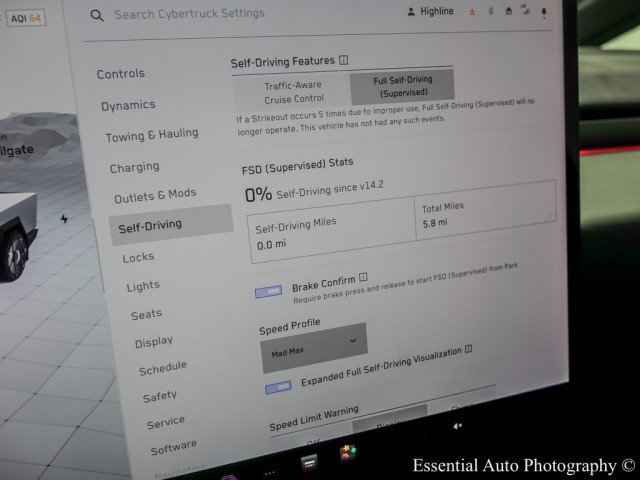Open Outlets & Mods settings
The width and height of the screenshot is (640, 480).
[155, 196]
